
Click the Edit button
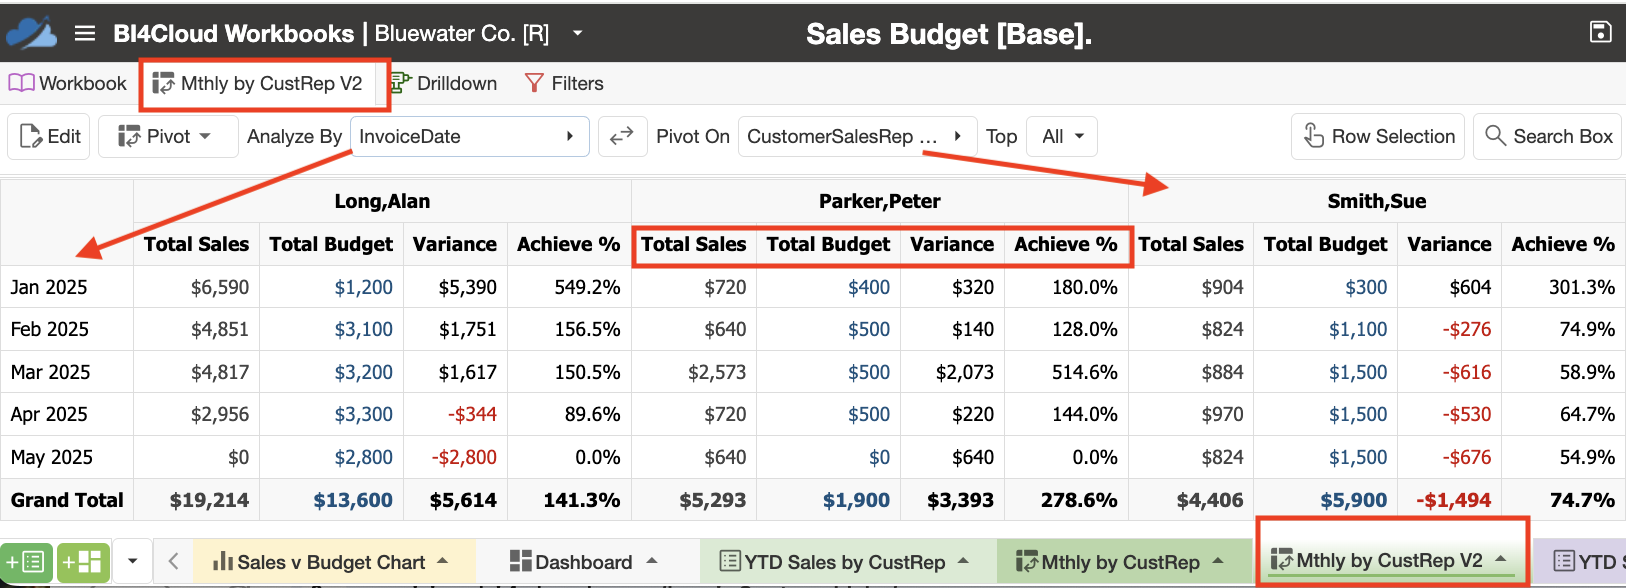[50, 136]
